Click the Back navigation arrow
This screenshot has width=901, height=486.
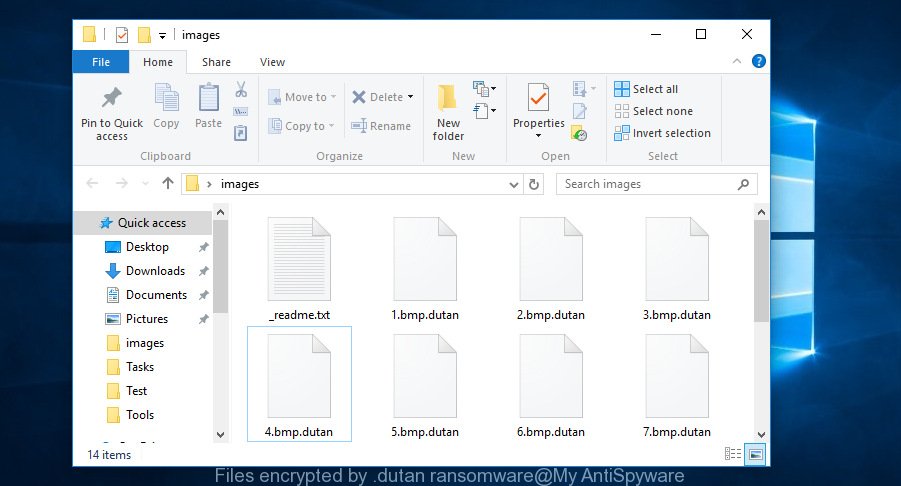(x=92, y=183)
